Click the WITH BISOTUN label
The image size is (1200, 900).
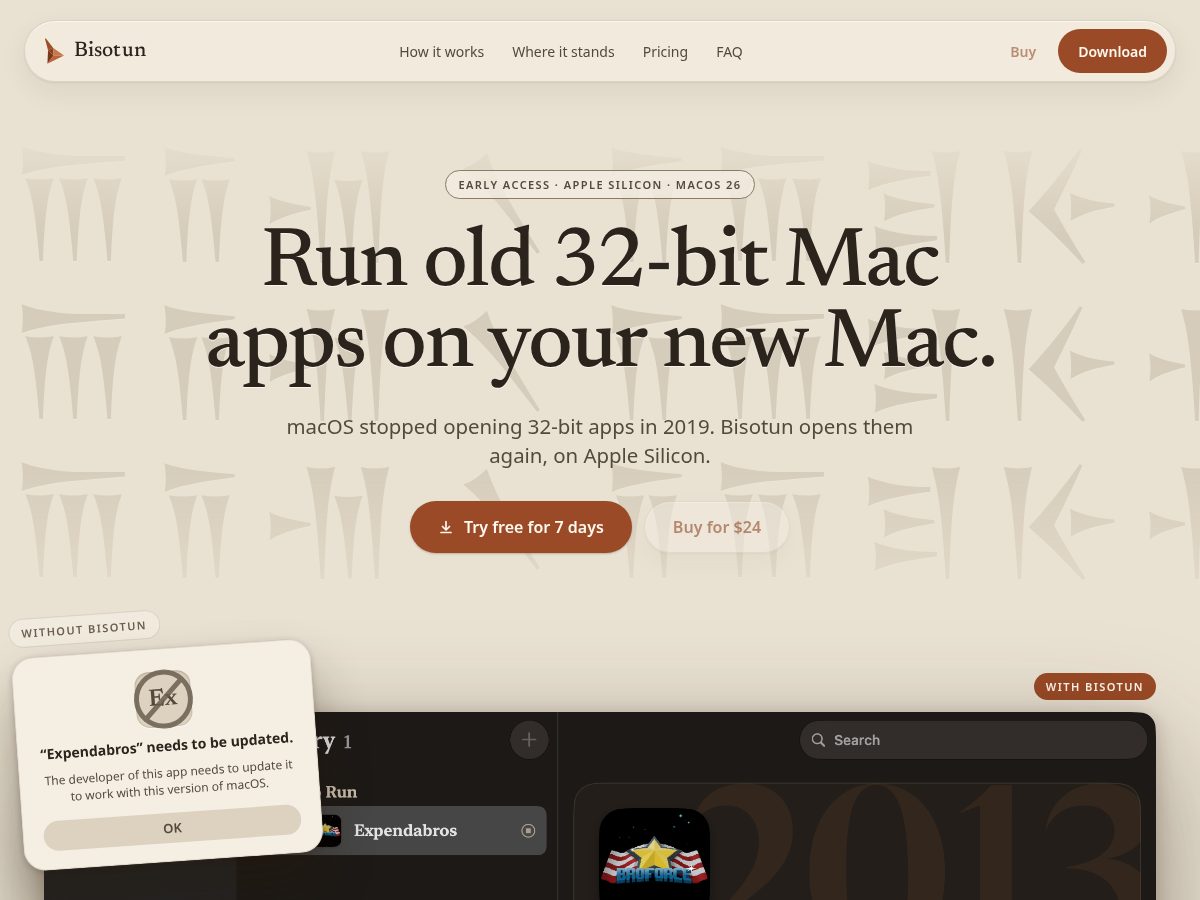click(1095, 687)
